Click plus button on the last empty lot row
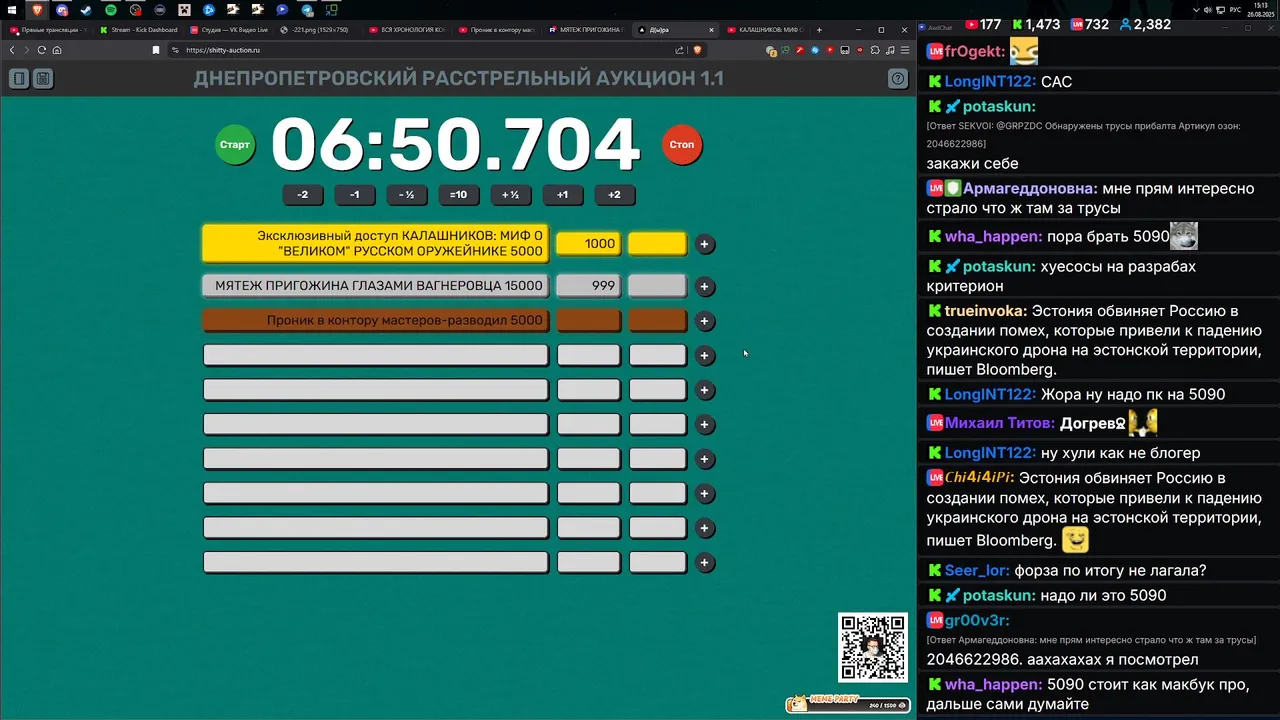 (705, 562)
